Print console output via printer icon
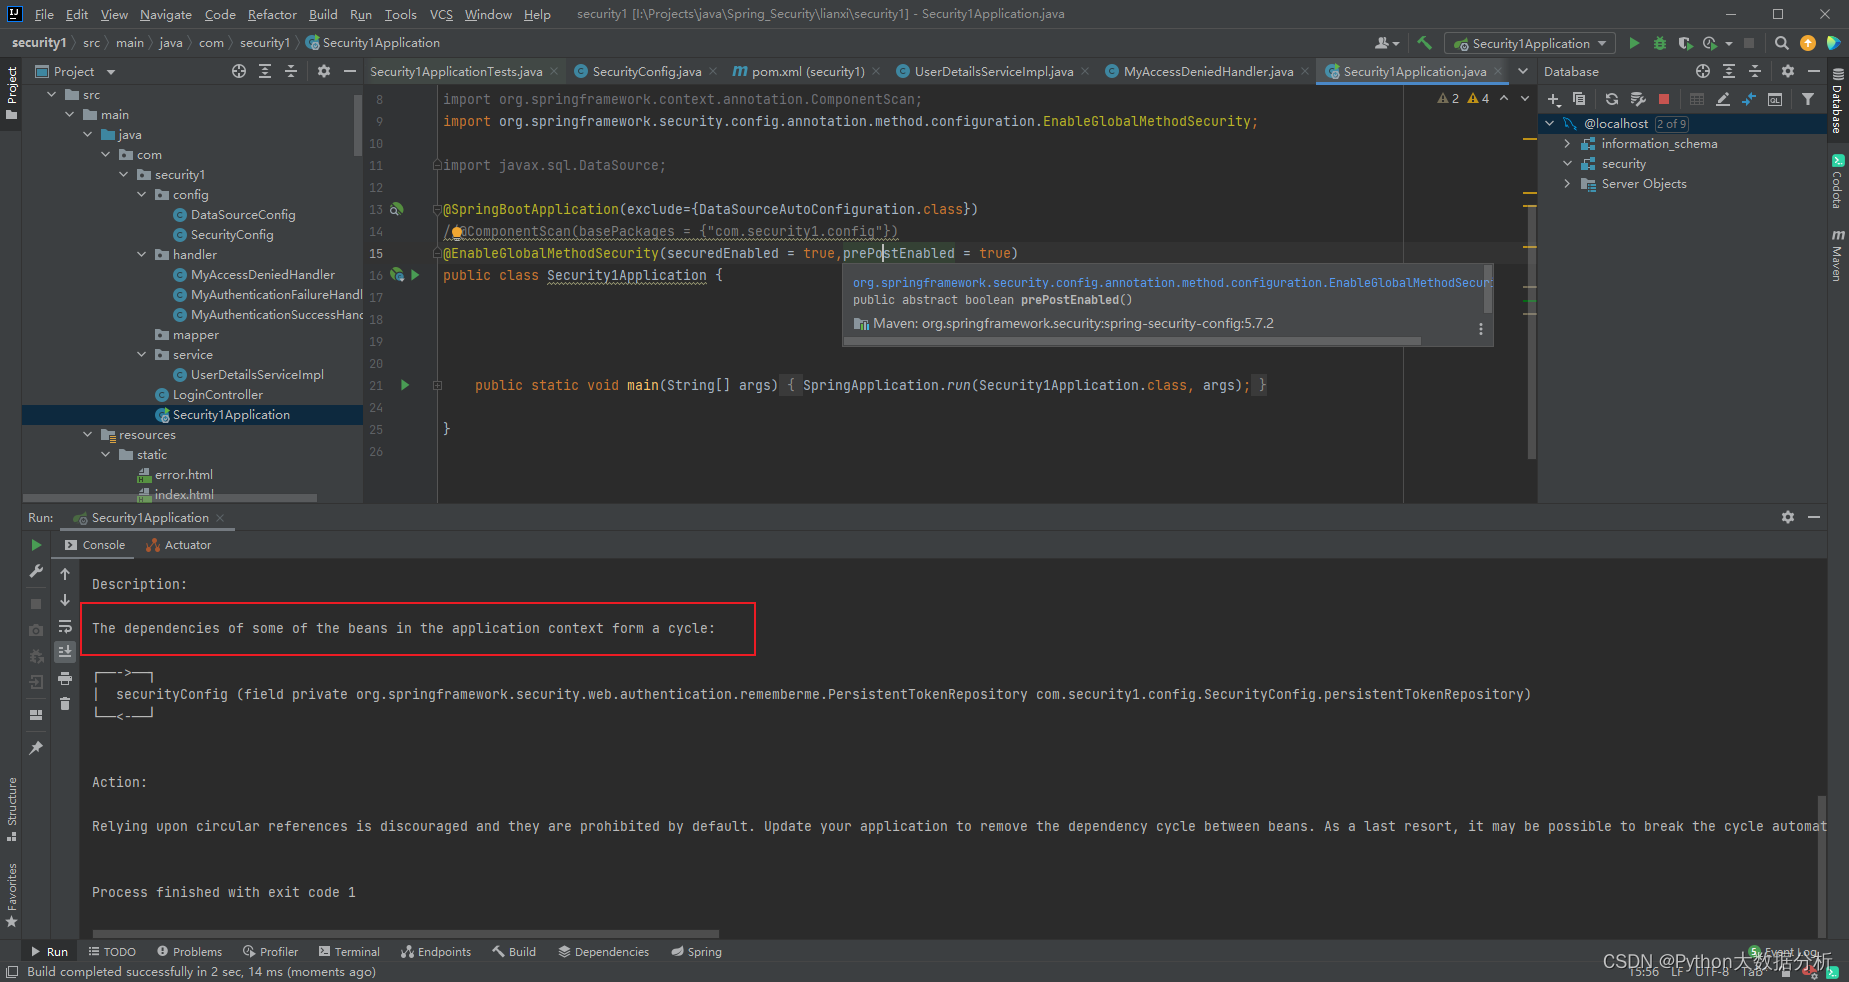 (x=65, y=678)
